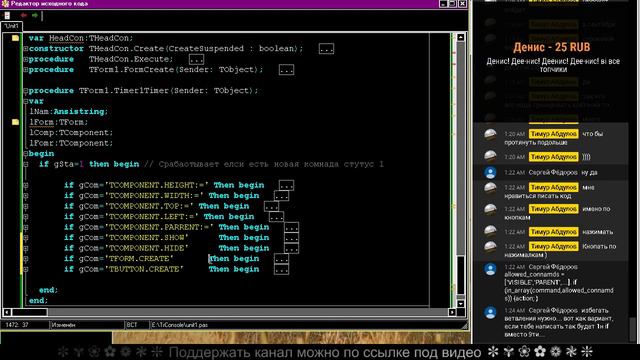Expand gutter fold marker of TCOMPONENT.HEIGHT line
The width and height of the screenshot is (640, 360).
point(26,185)
